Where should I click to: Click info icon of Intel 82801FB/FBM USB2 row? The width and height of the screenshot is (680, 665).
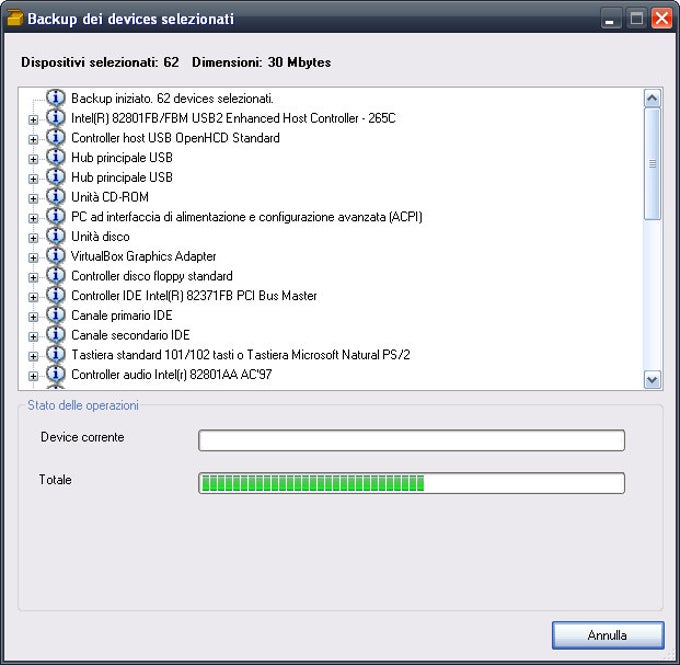(x=56, y=118)
